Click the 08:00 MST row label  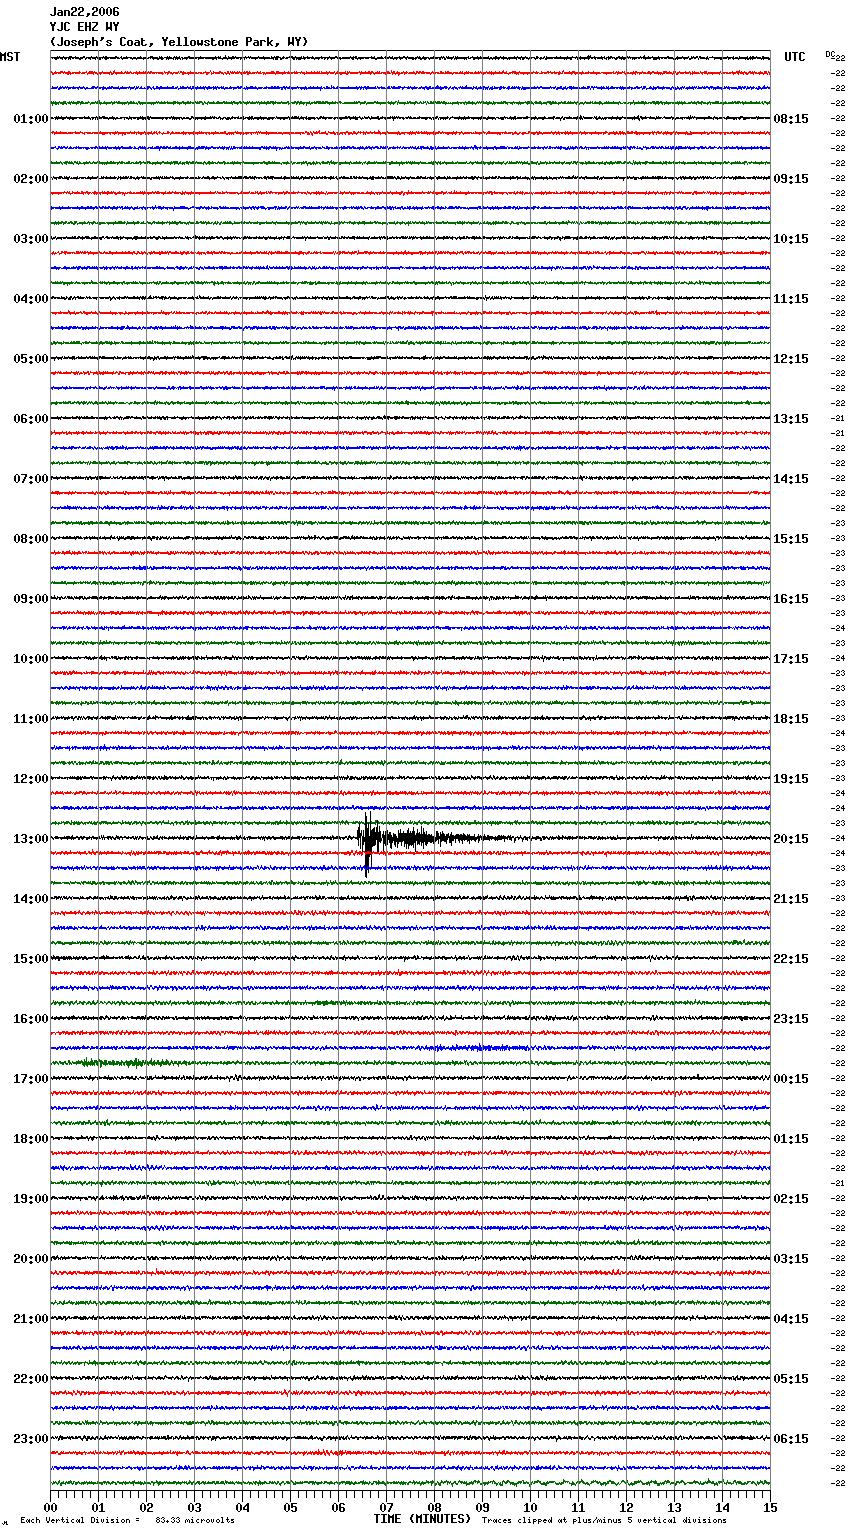[x=30, y=539]
